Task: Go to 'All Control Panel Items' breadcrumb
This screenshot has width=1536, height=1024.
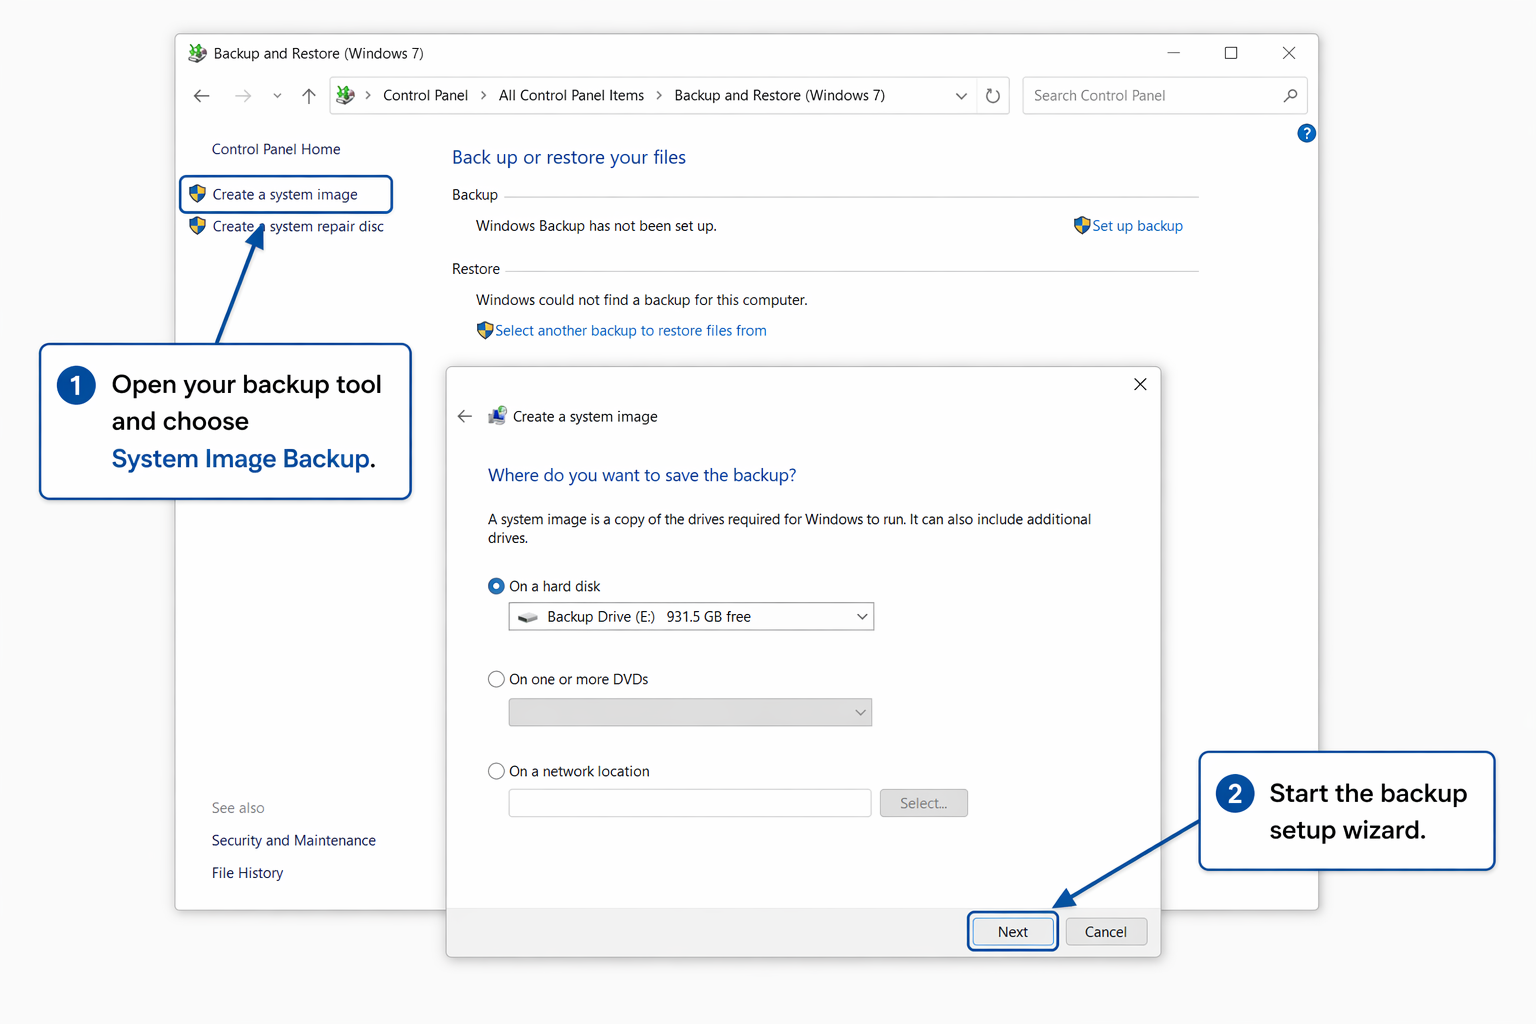Action: click(x=571, y=96)
